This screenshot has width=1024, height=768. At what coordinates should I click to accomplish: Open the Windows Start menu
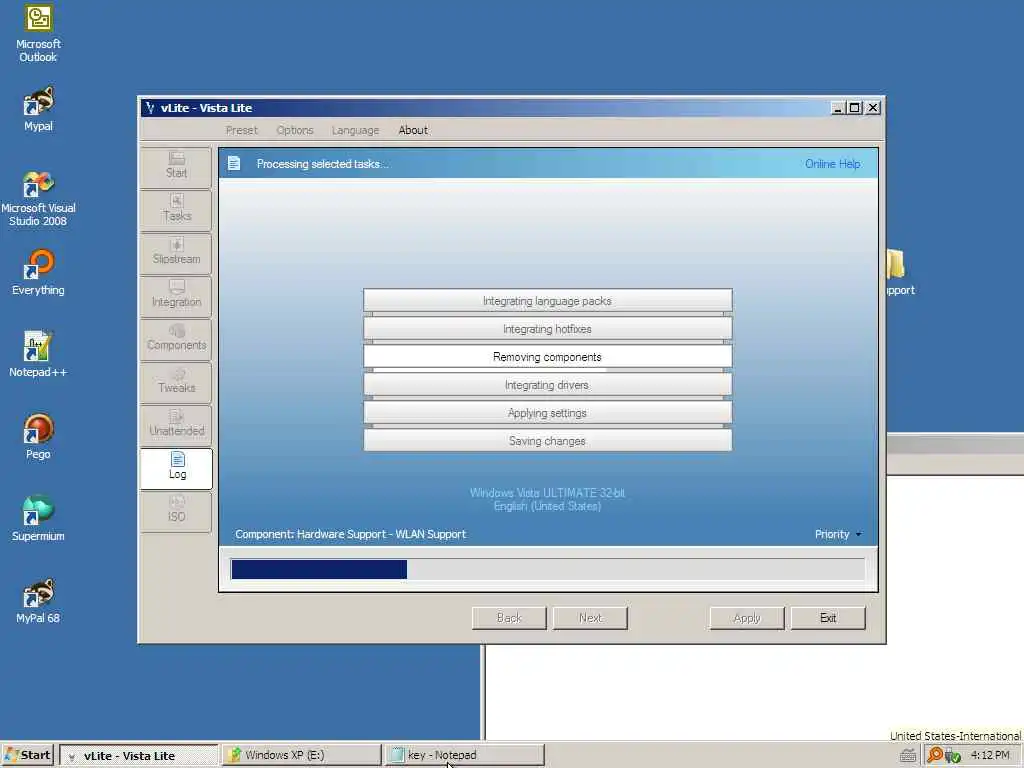click(x=27, y=755)
